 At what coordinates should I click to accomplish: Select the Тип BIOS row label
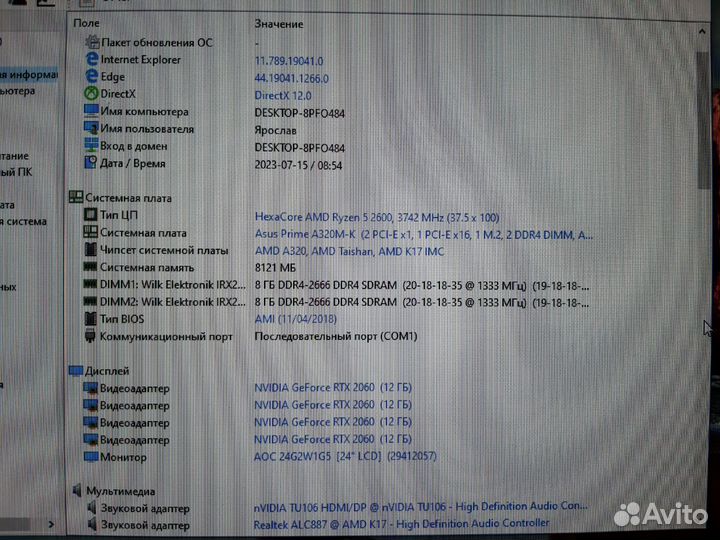(x=122, y=319)
